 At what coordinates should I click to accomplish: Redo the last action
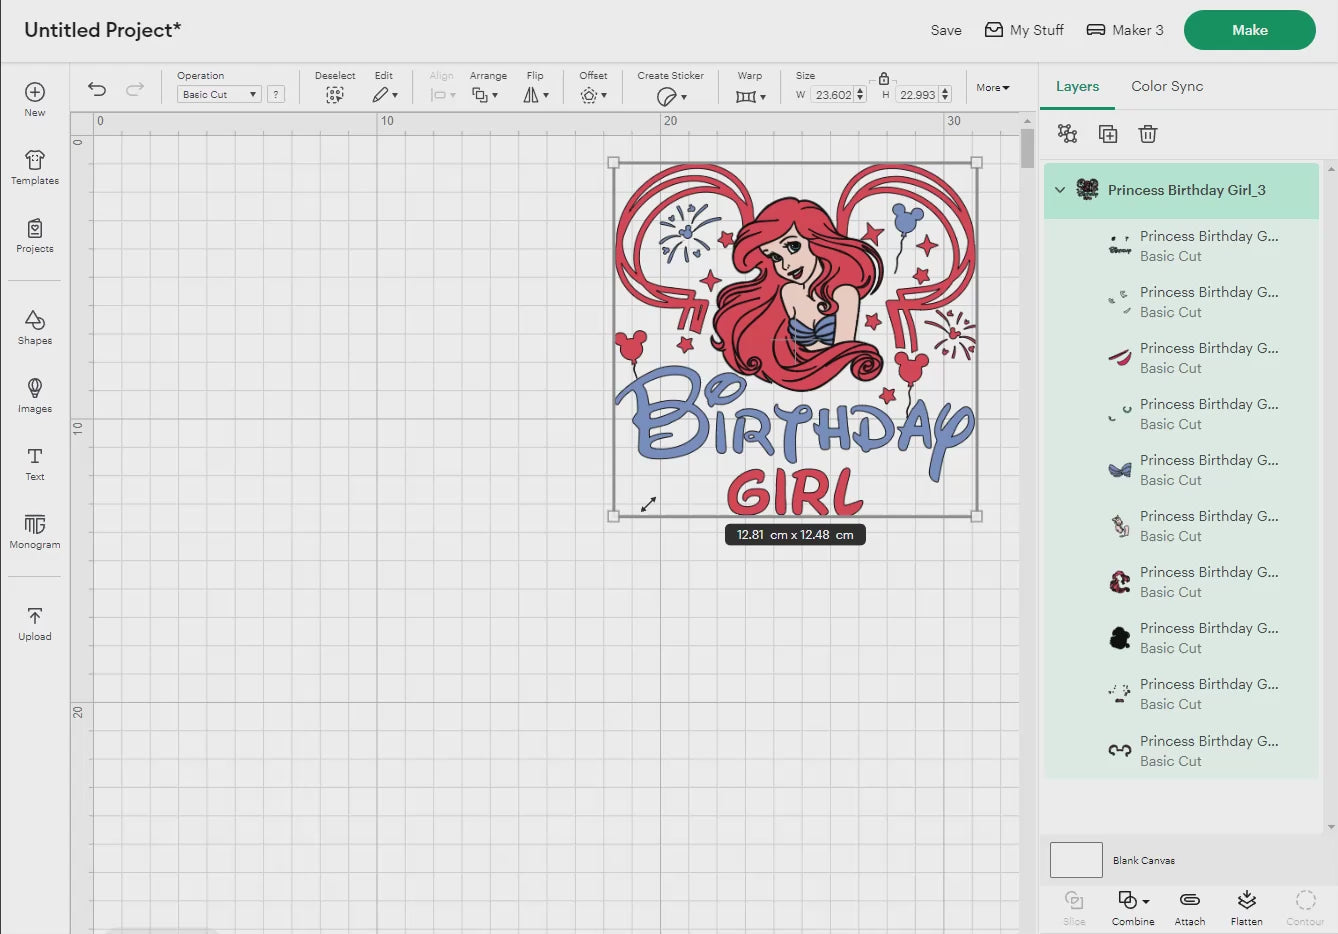click(135, 89)
